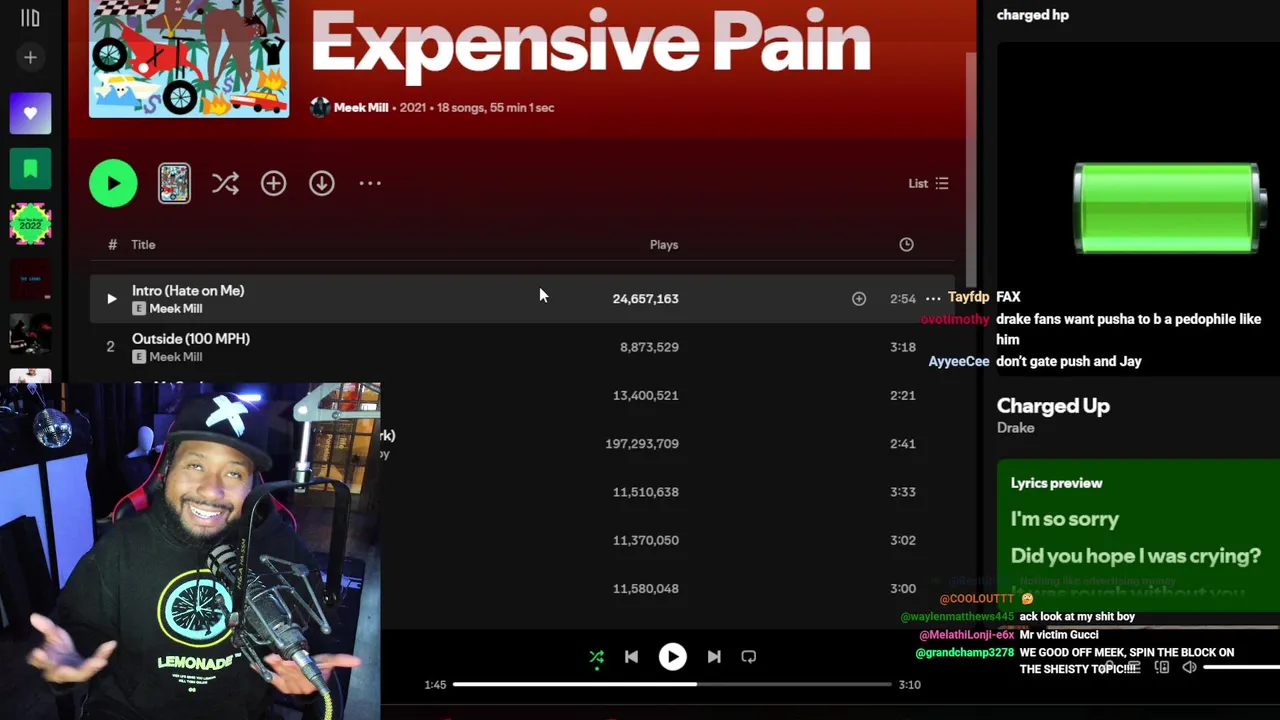Open the Liked Songs heart tile
The height and width of the screenshot is (720, 1280).
point(30,113)
